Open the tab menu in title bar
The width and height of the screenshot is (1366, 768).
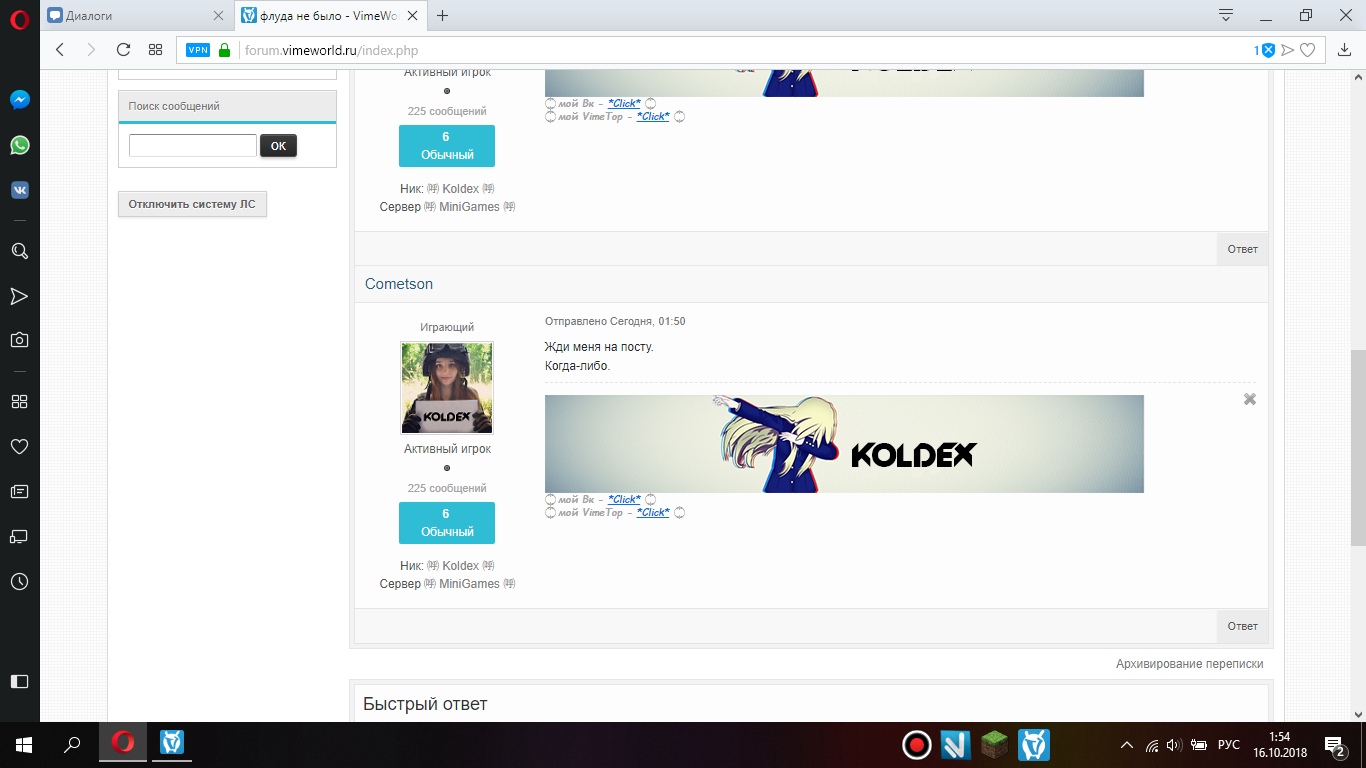pos(1226,15)
